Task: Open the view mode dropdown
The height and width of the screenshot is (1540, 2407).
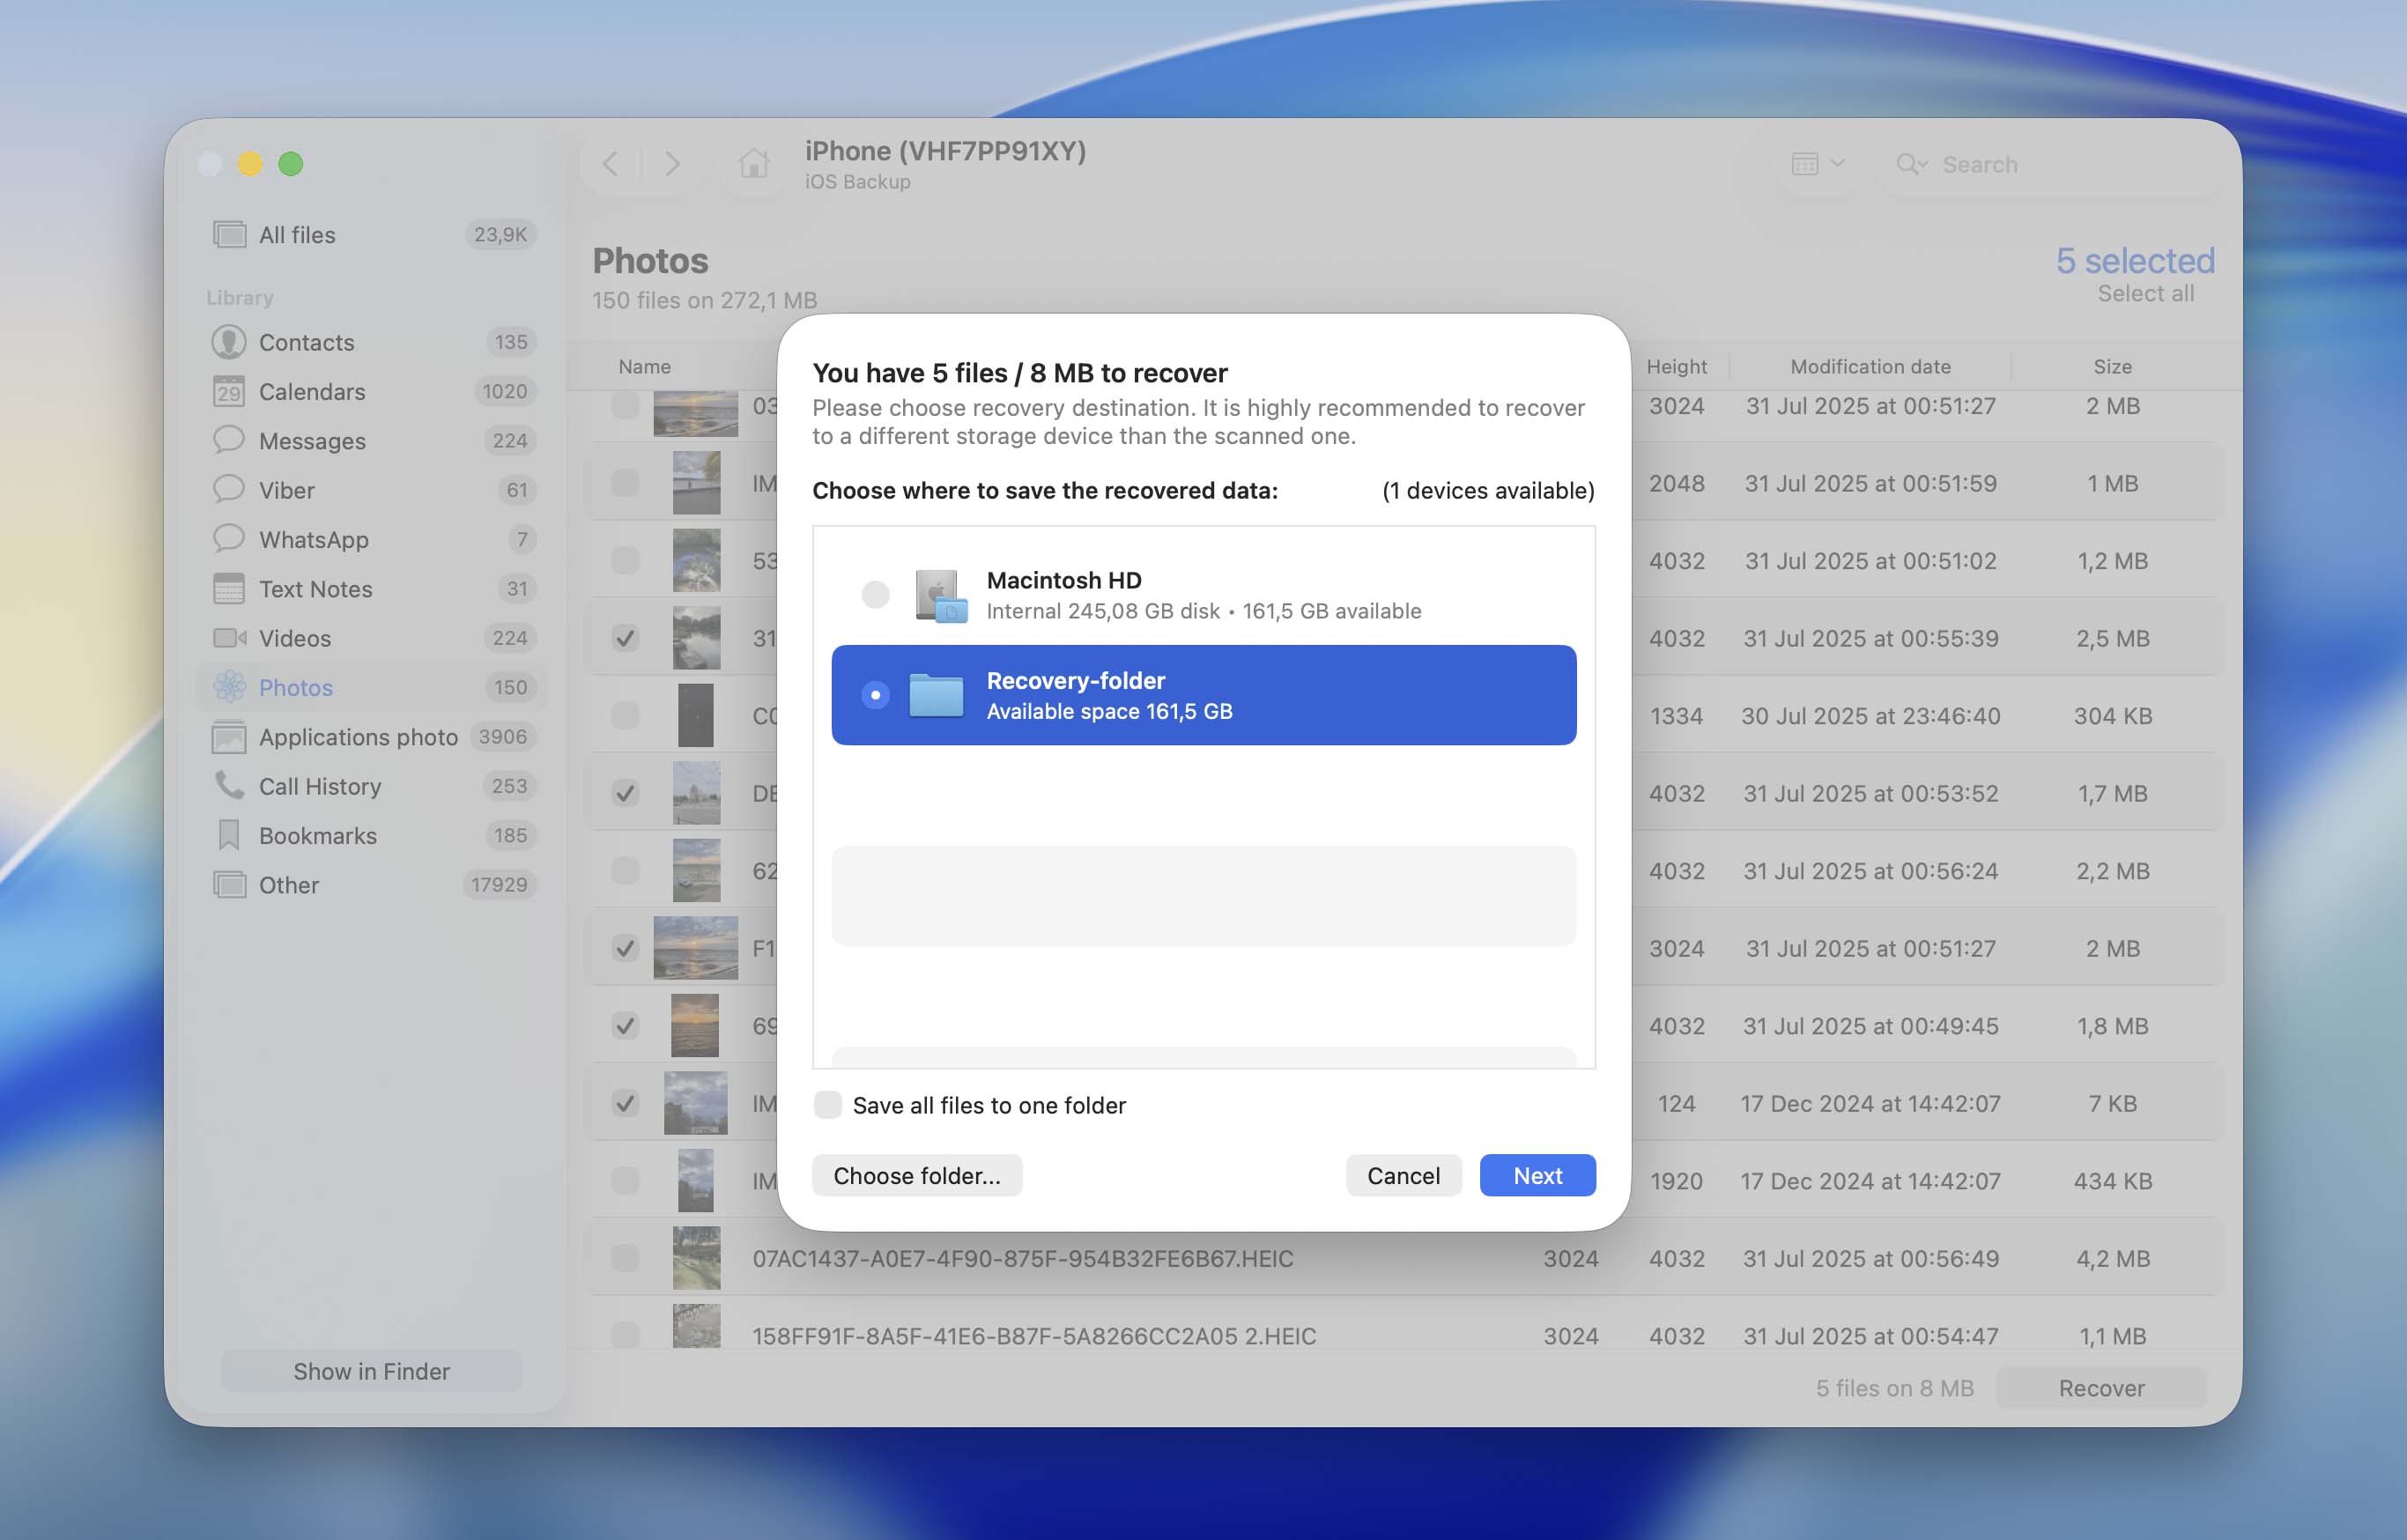Action: (x=1817, y=163)
